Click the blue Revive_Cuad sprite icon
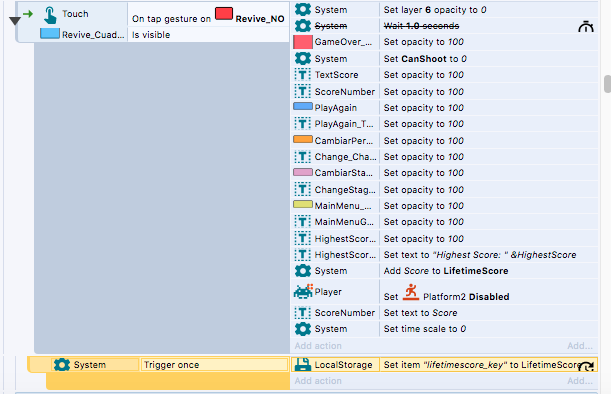 click(x=50, y=34)
